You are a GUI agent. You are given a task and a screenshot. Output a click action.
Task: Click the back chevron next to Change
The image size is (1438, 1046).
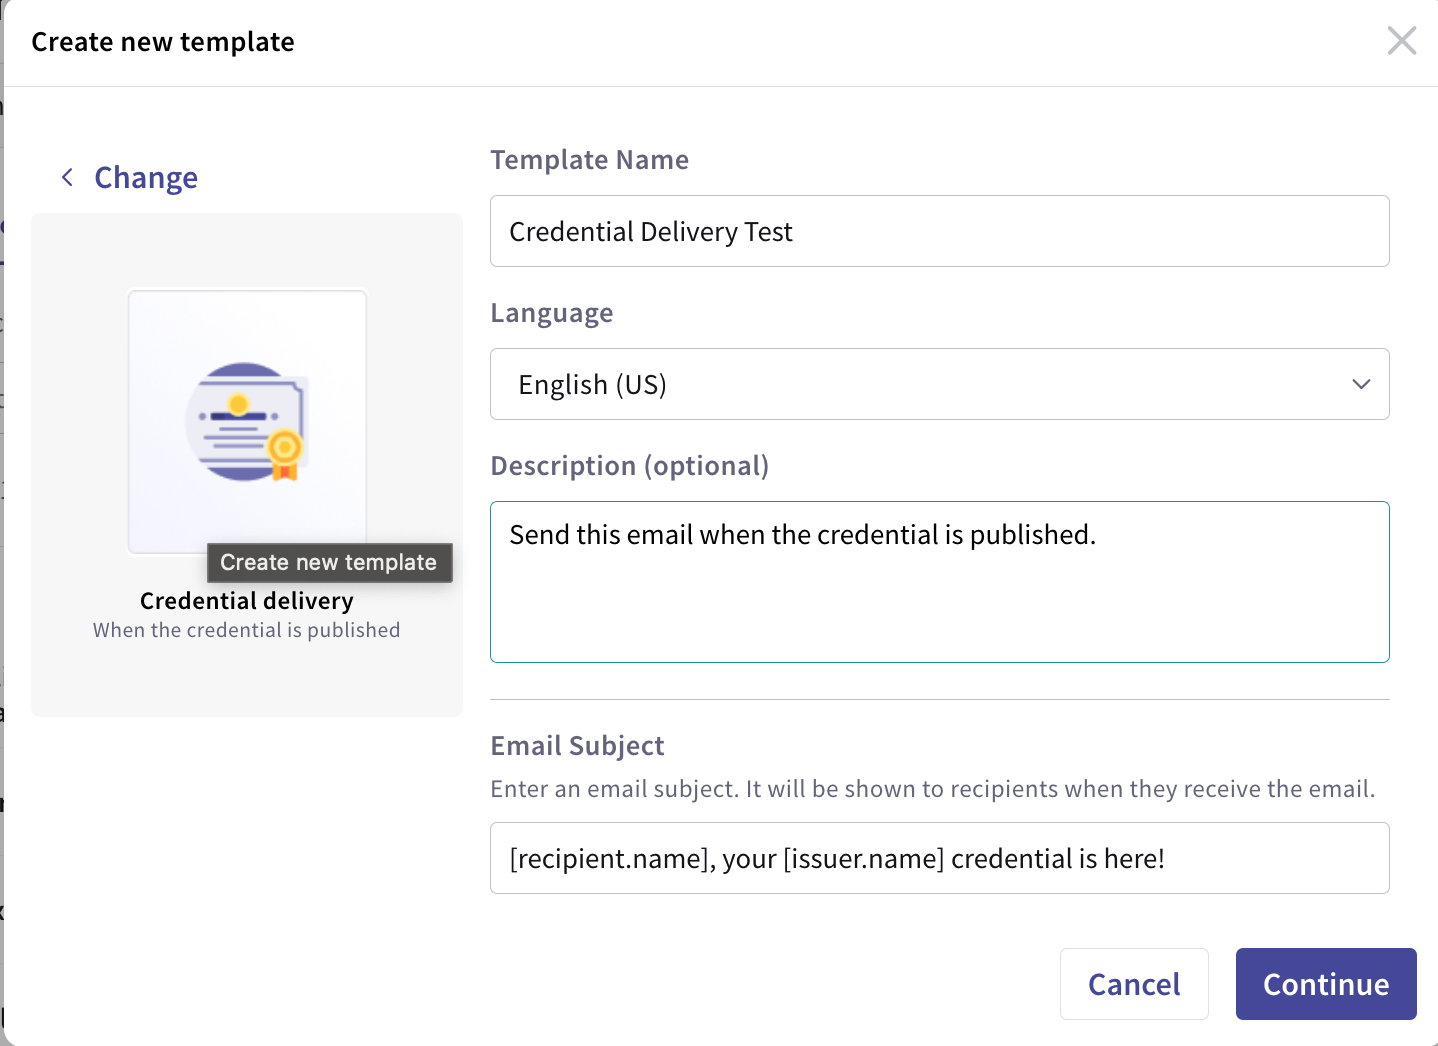[x=67, y=178]
